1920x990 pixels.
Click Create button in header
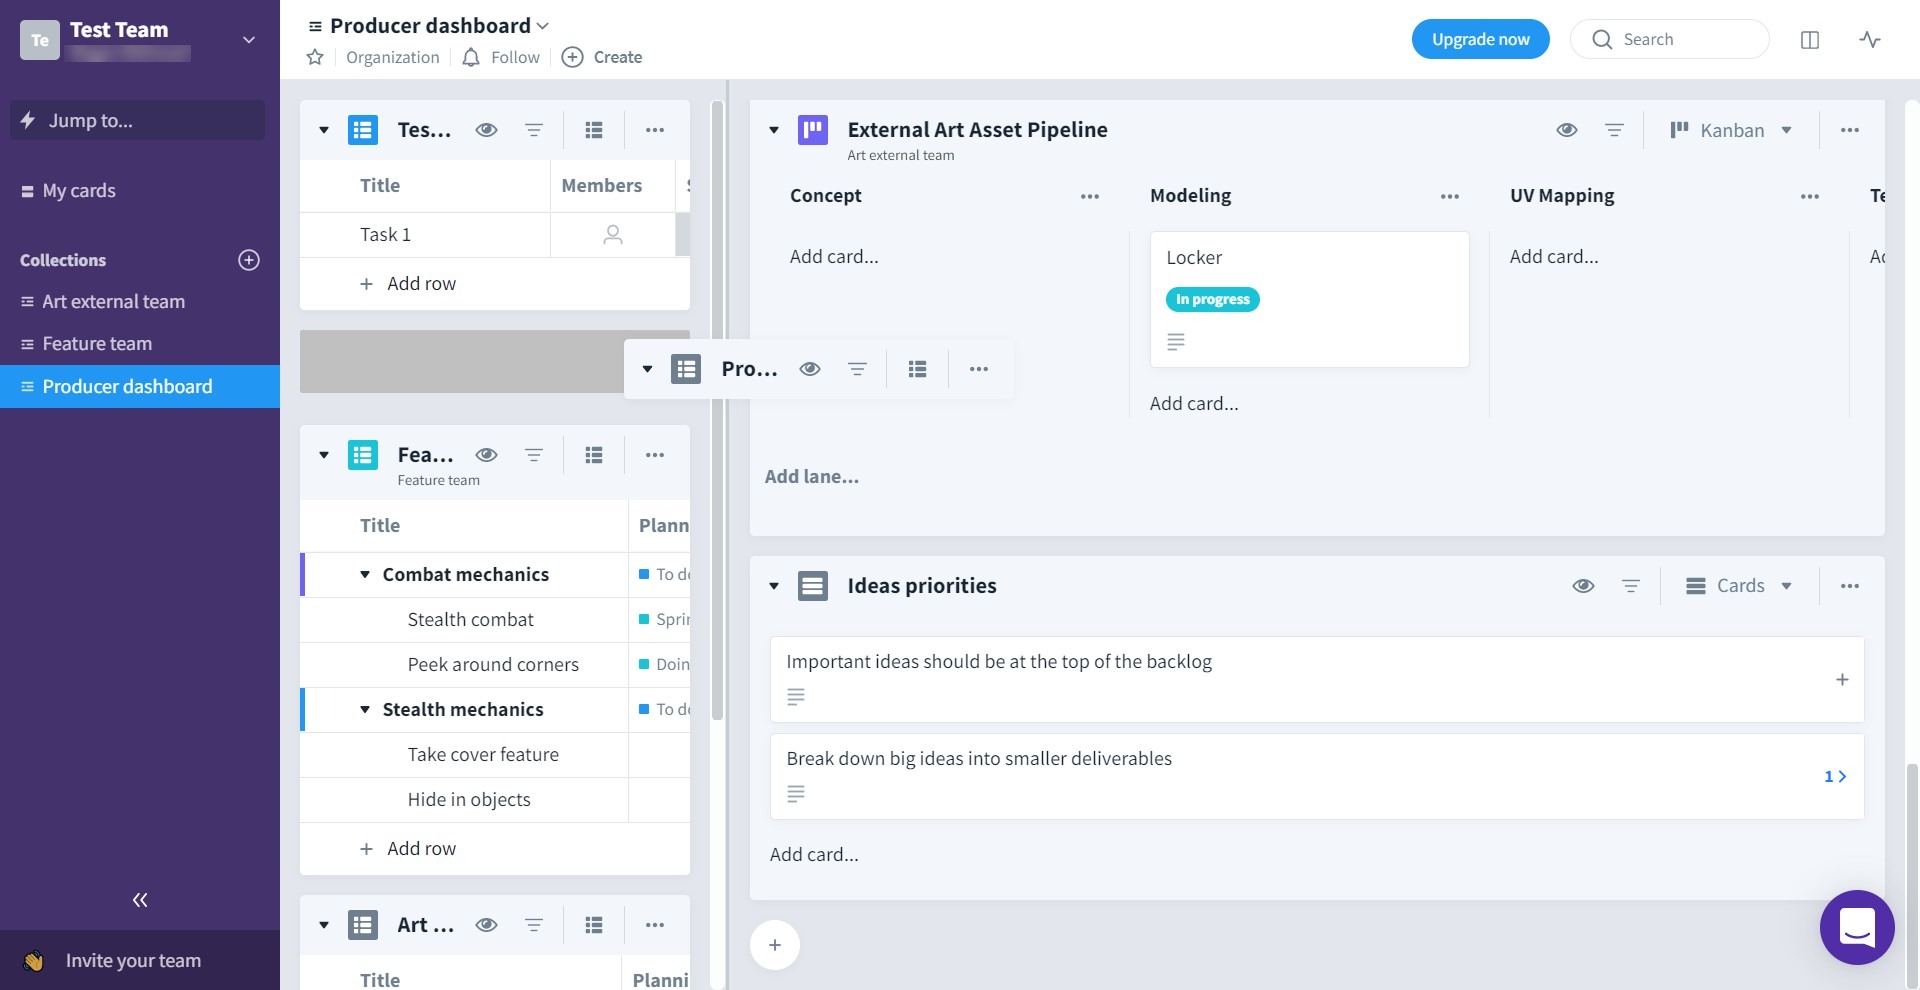coord(602,57)
